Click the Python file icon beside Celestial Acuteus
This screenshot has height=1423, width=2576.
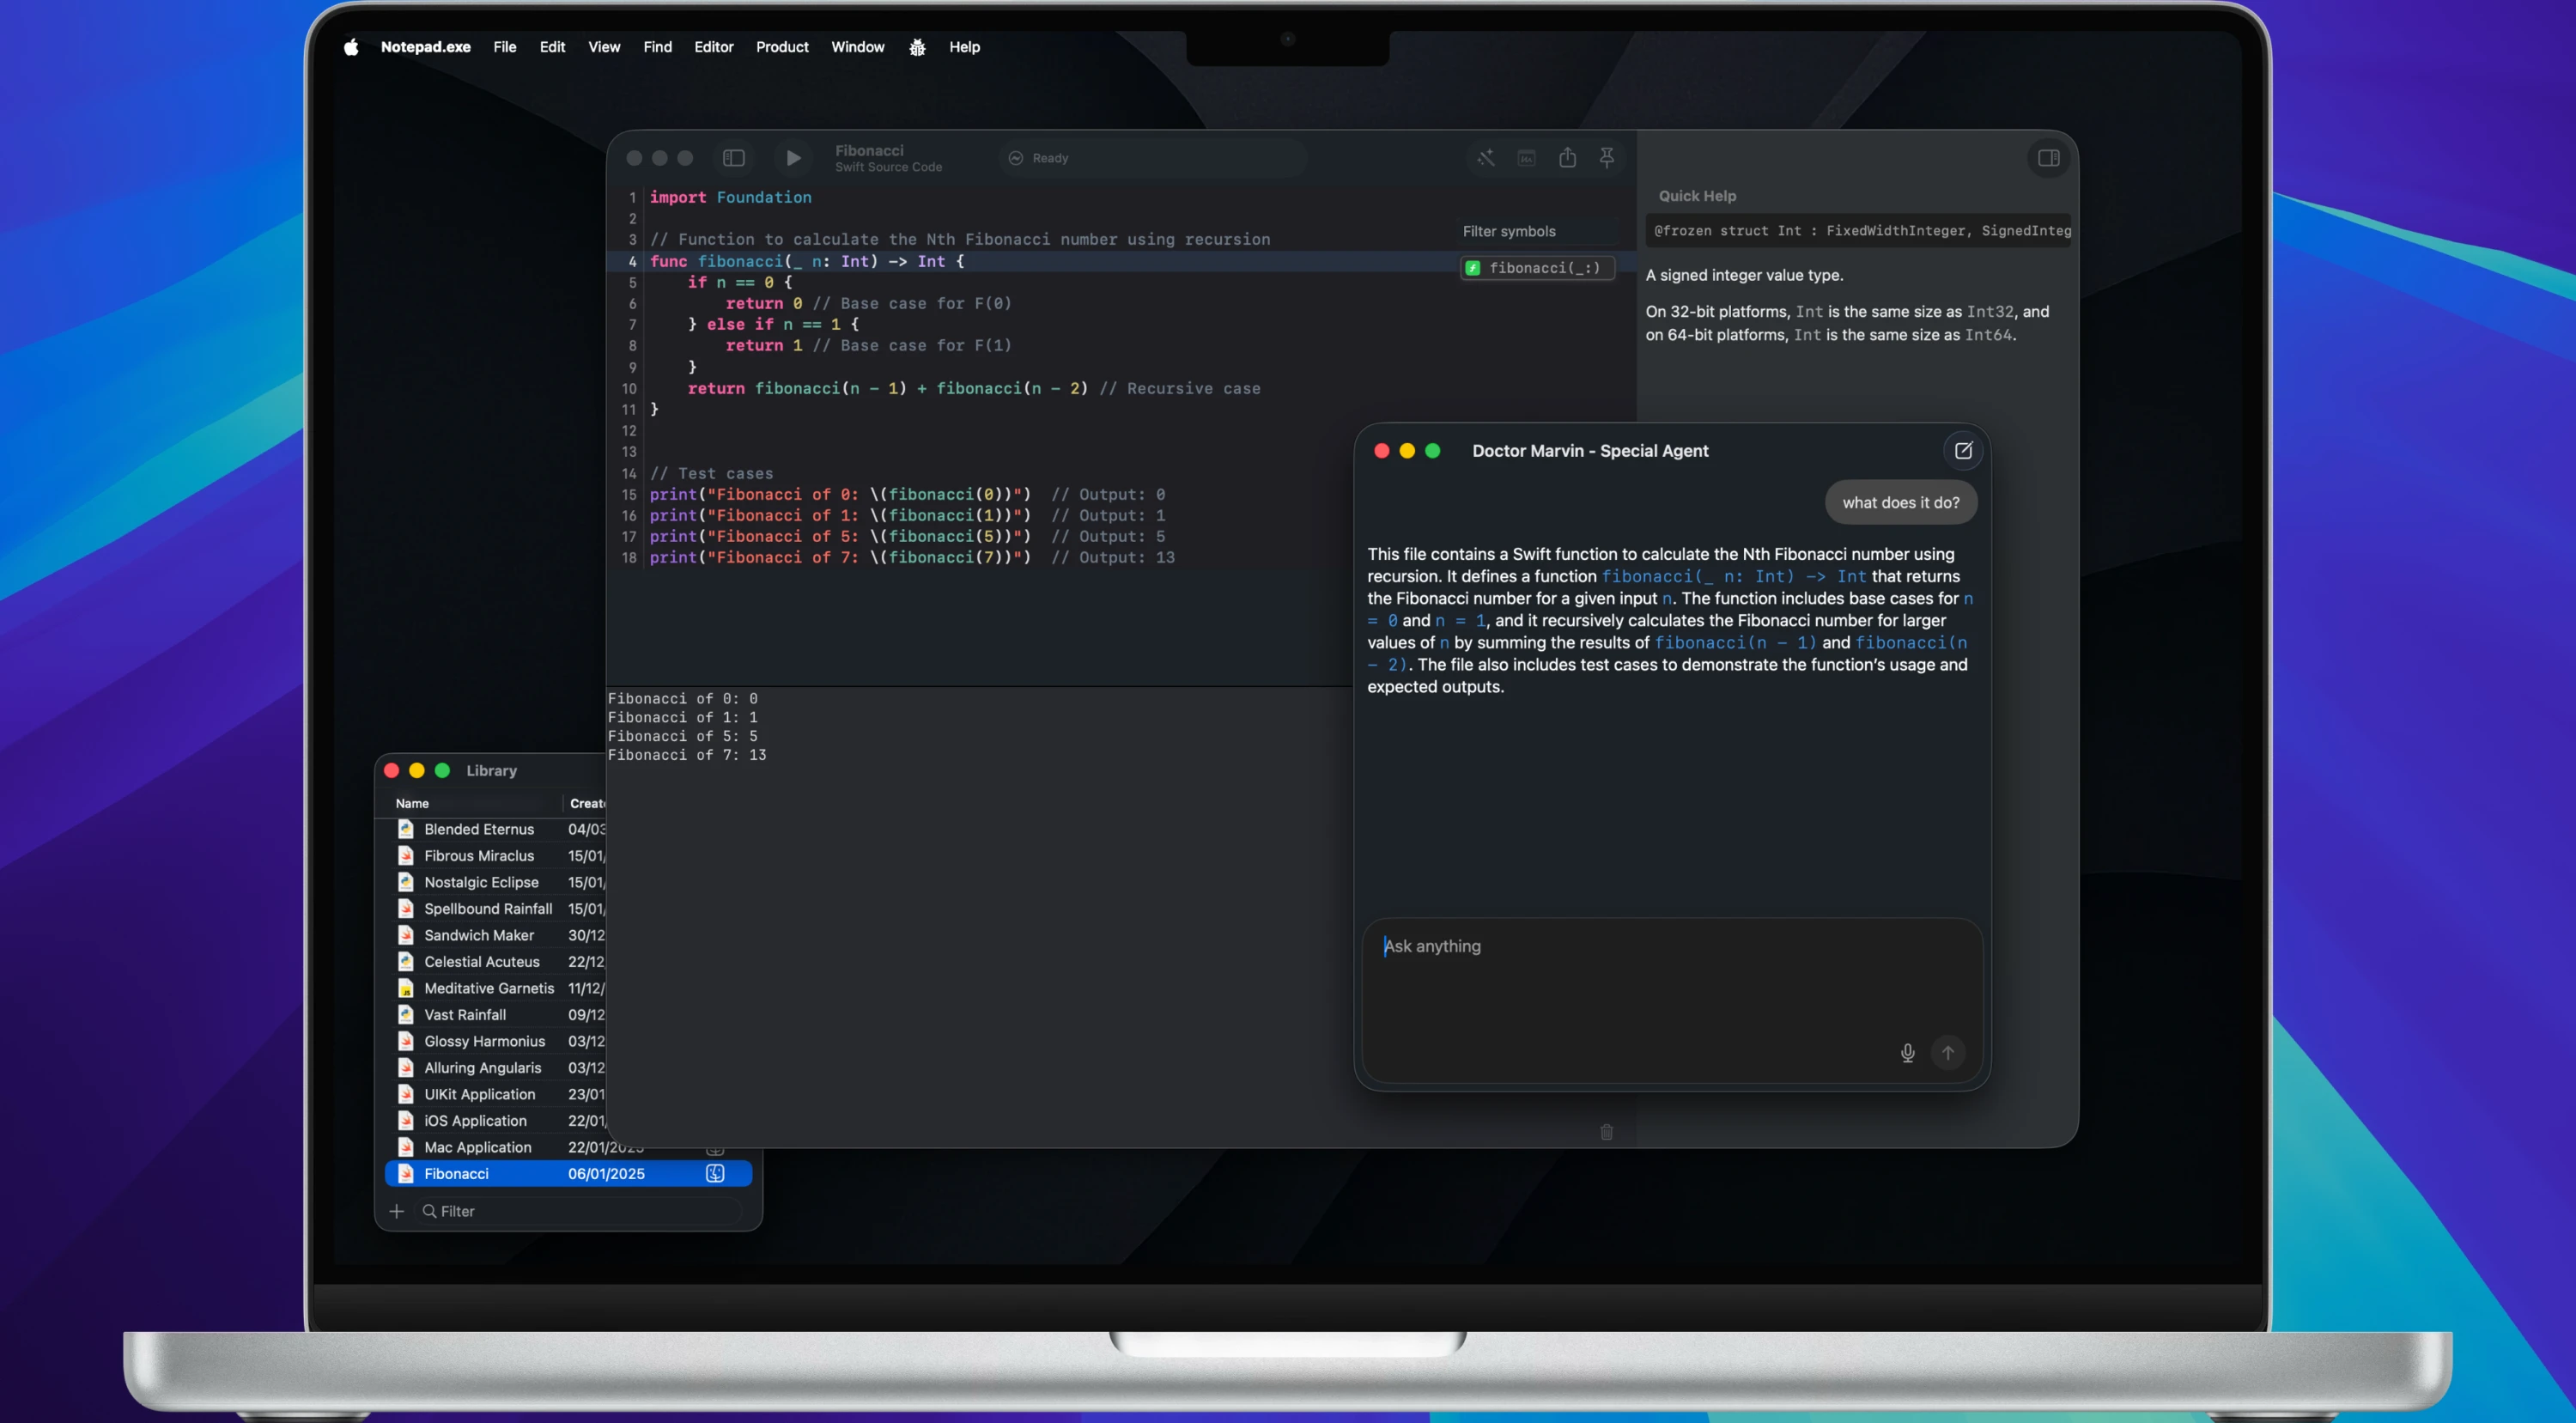pyautogui.click(x=405, y=962)
